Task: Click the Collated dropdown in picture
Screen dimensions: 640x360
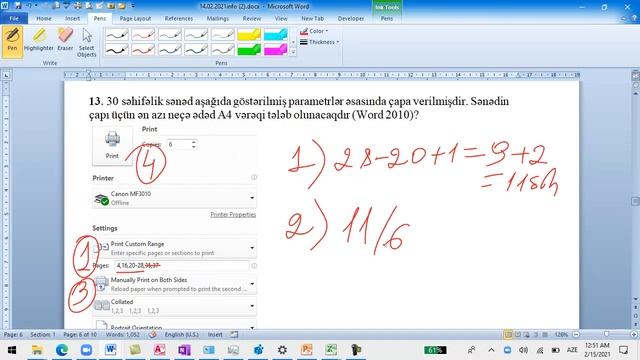Action: (x=174, y=306)
